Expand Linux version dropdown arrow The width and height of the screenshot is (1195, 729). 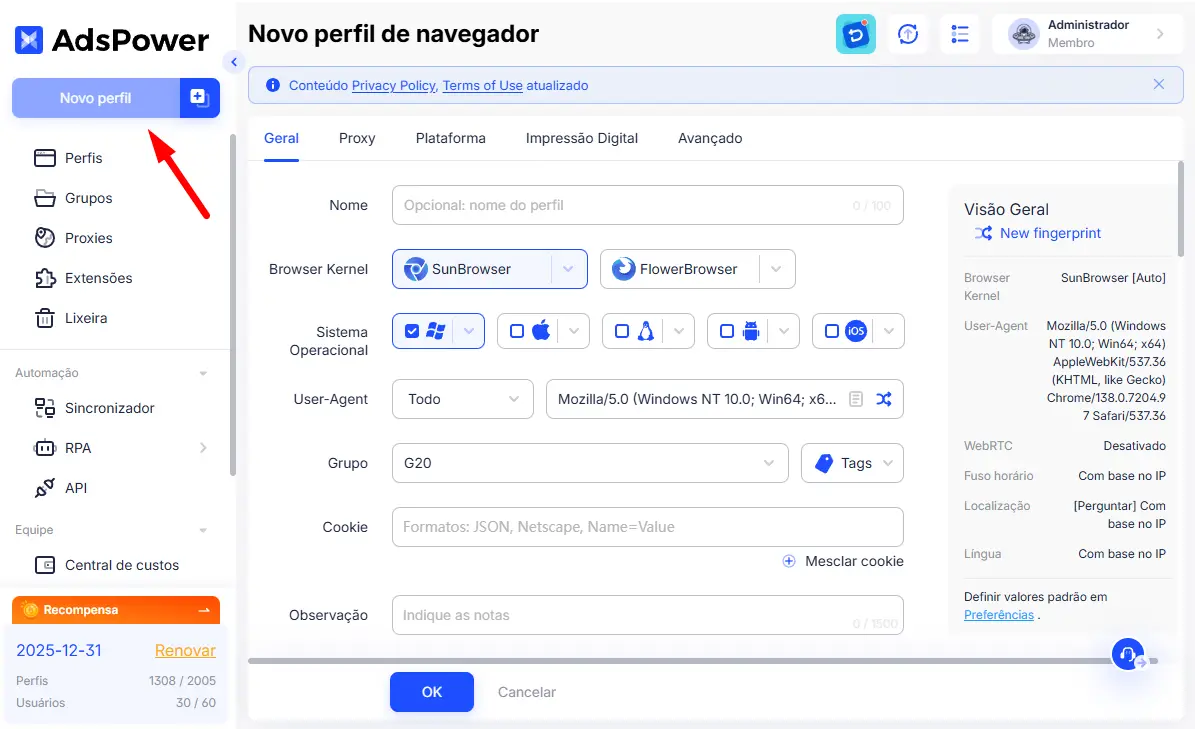pyautogui.click(x=679, y=331)
